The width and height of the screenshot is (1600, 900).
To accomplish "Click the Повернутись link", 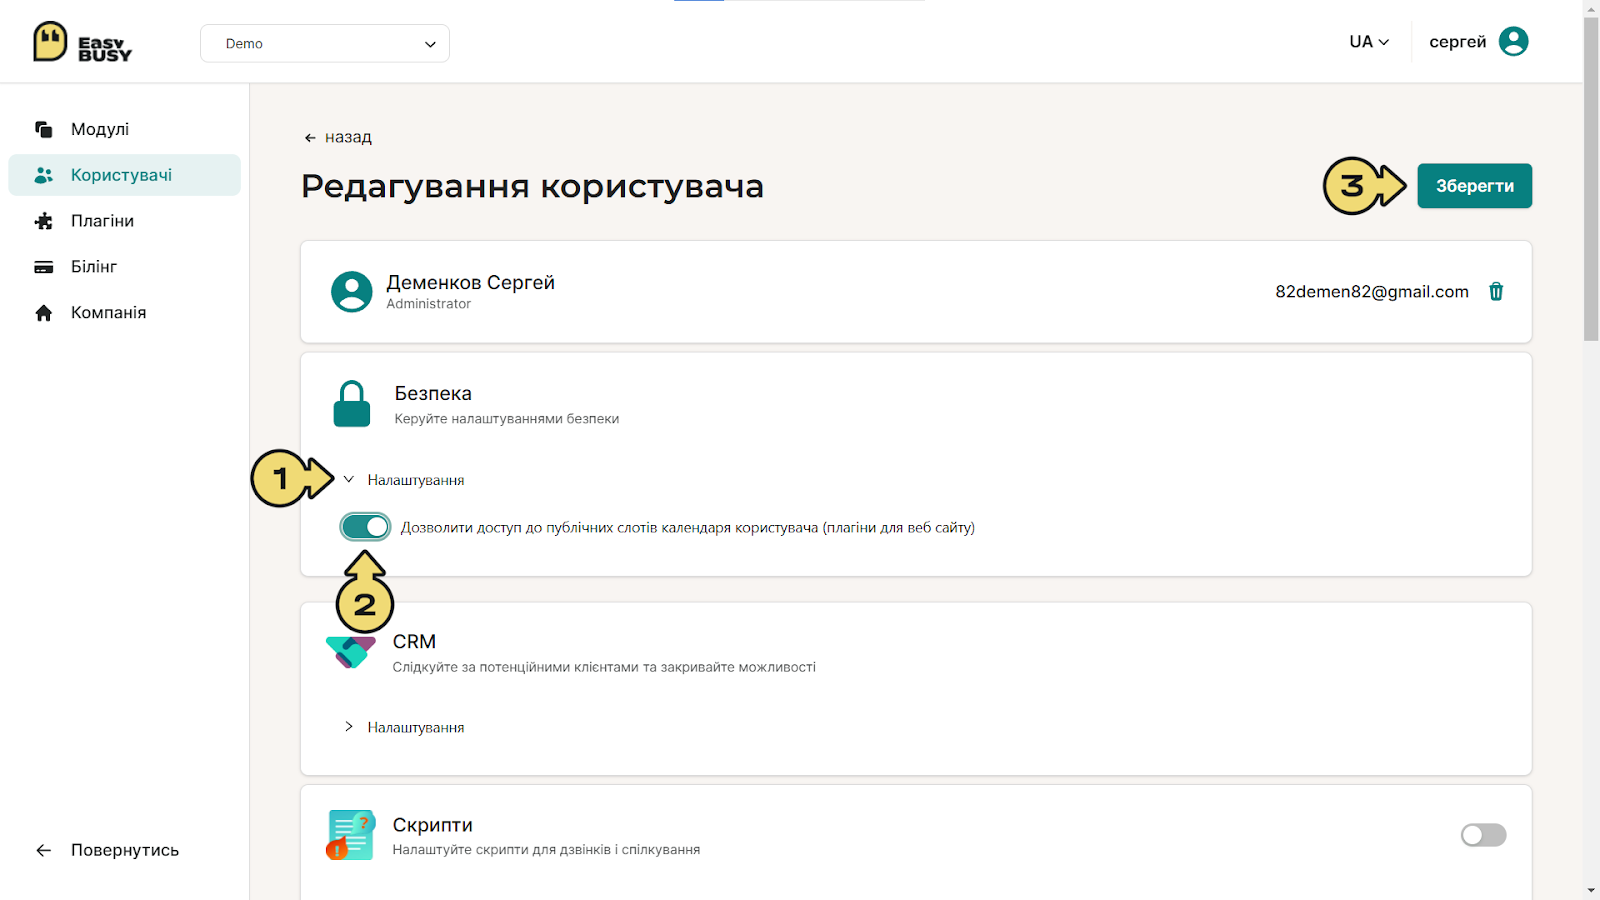I will 125,850.
